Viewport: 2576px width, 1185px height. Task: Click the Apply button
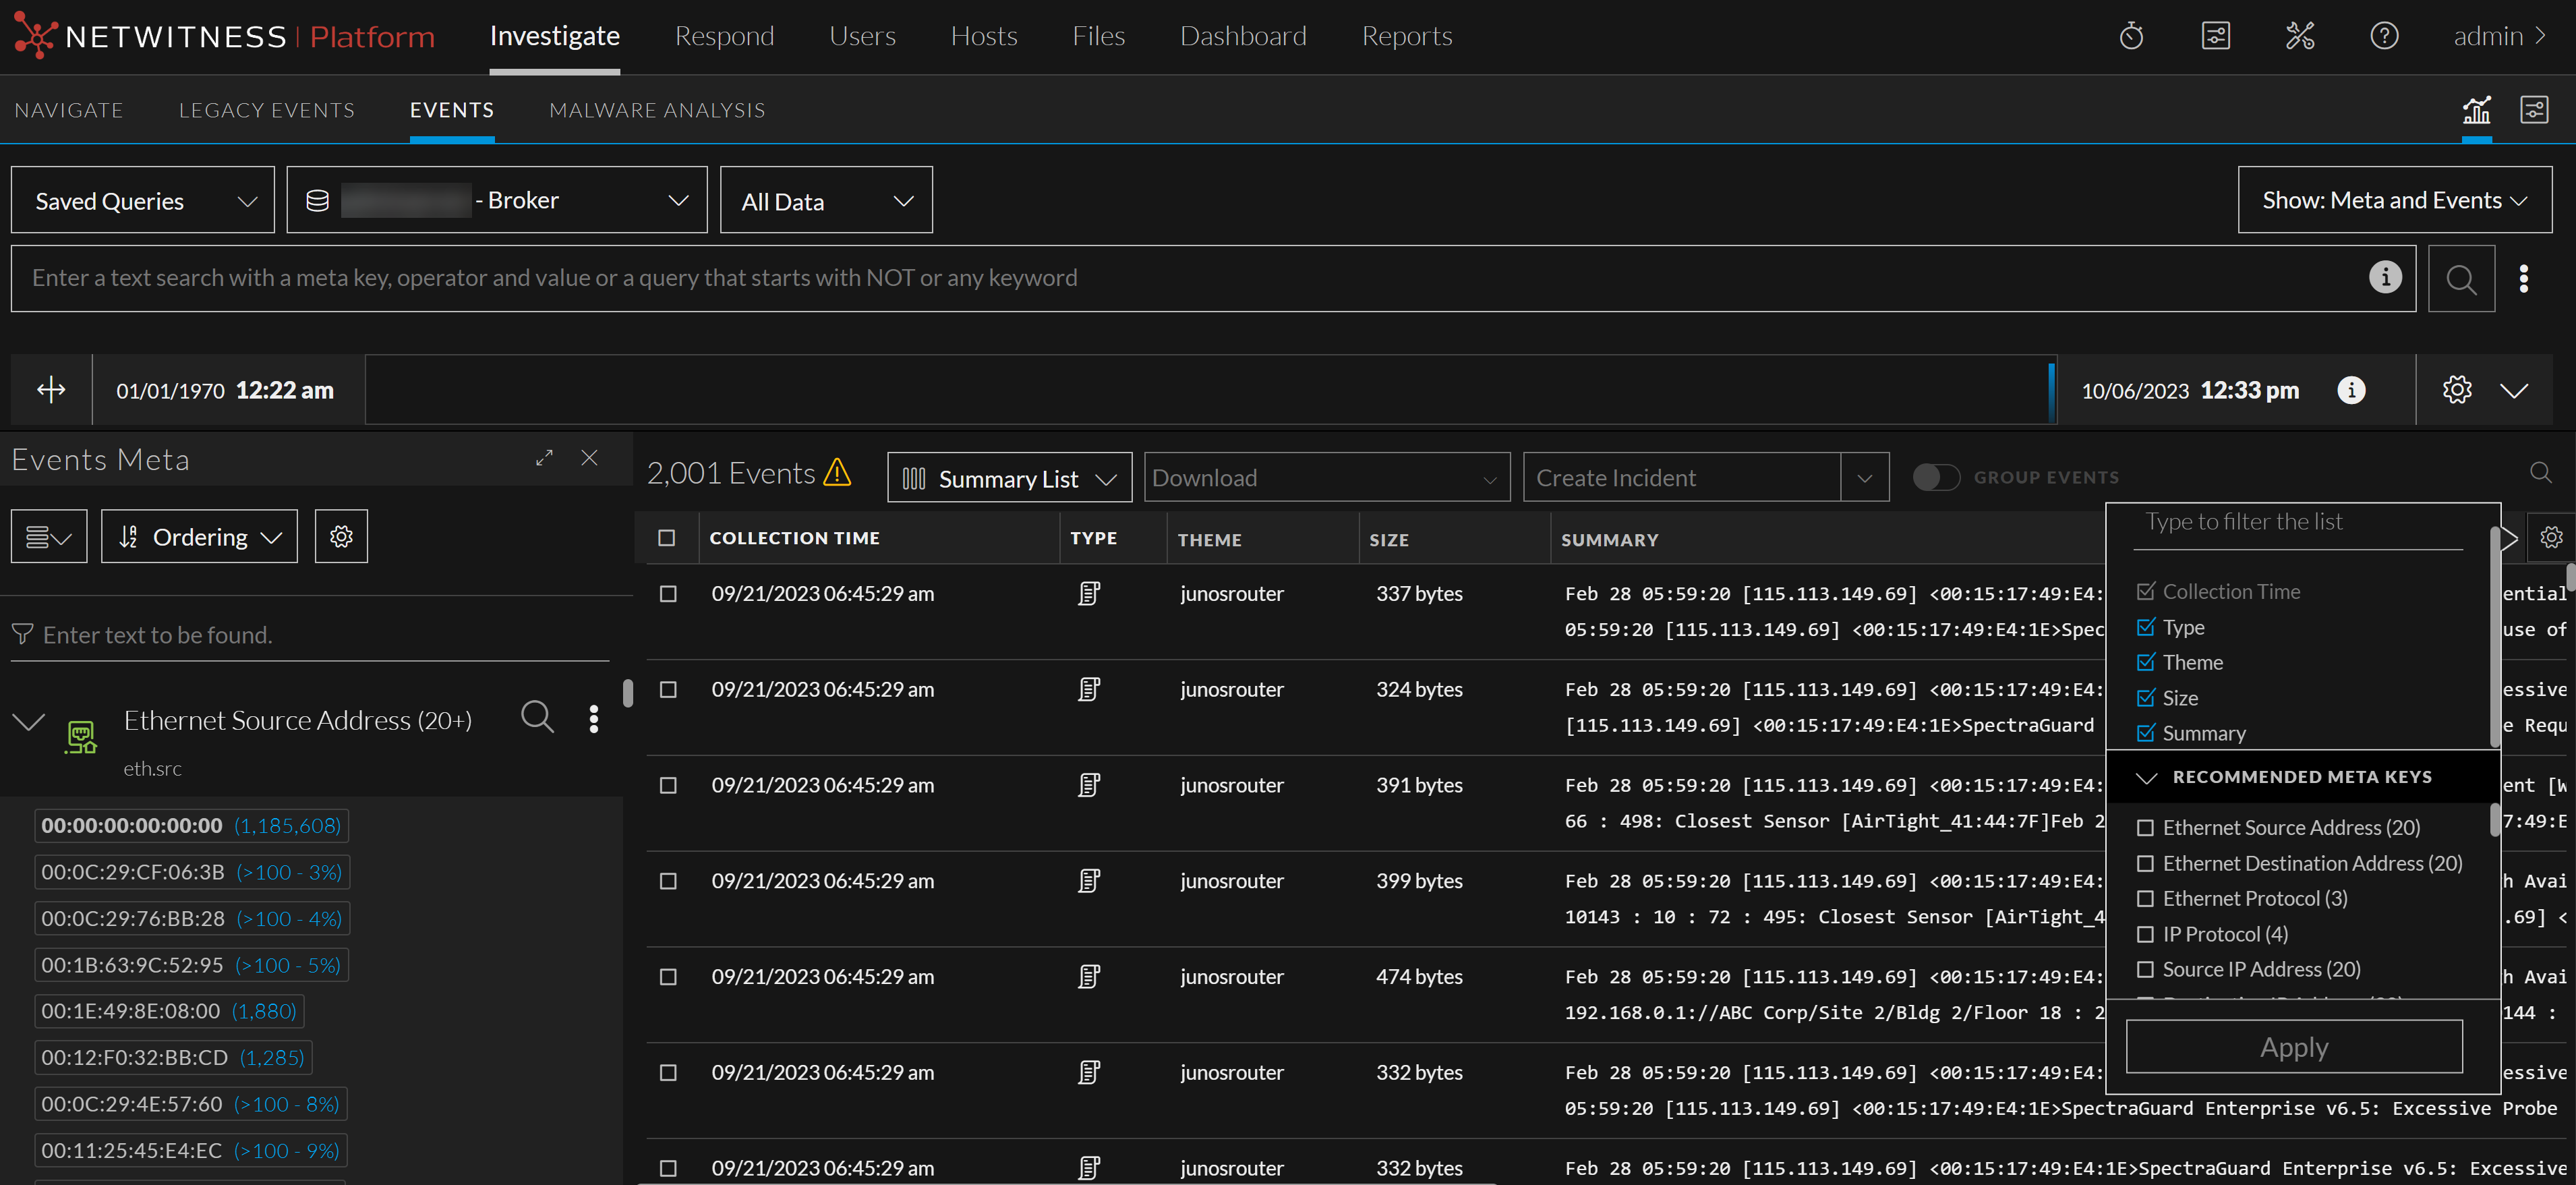pyautogui.click(x=2293, y=1047)
